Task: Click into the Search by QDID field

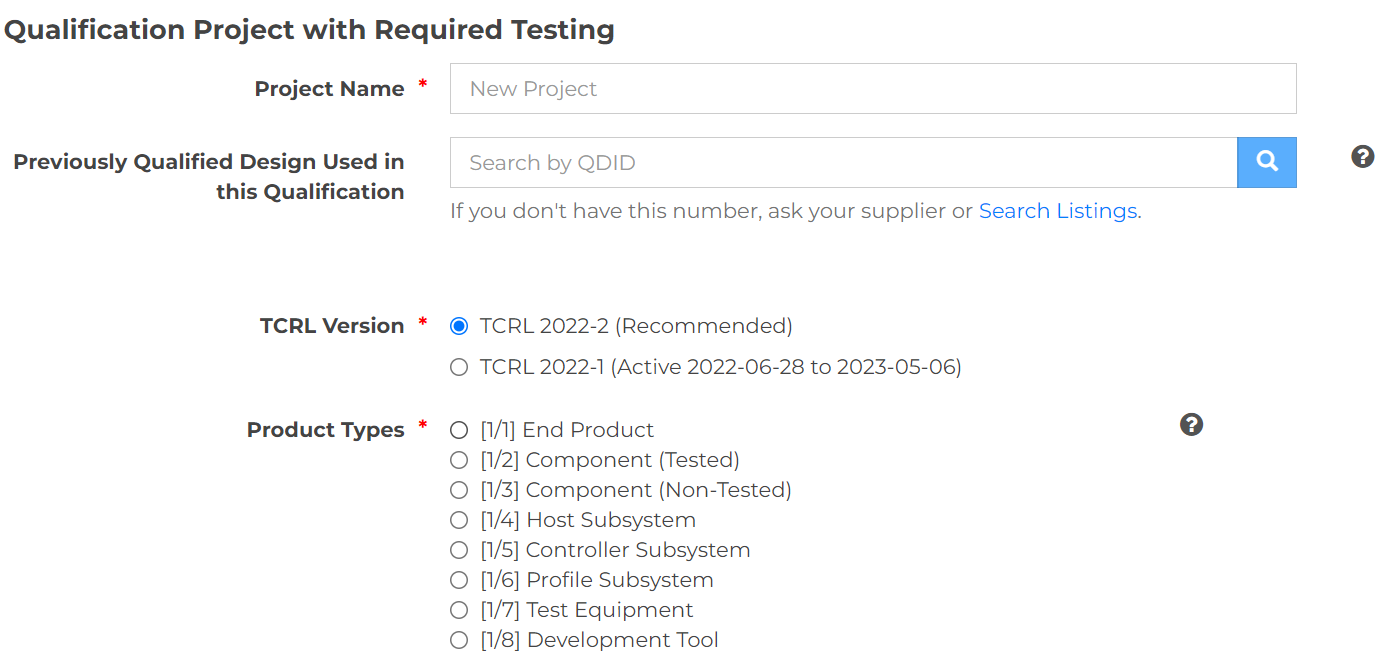Action: [x=842, y=163]
